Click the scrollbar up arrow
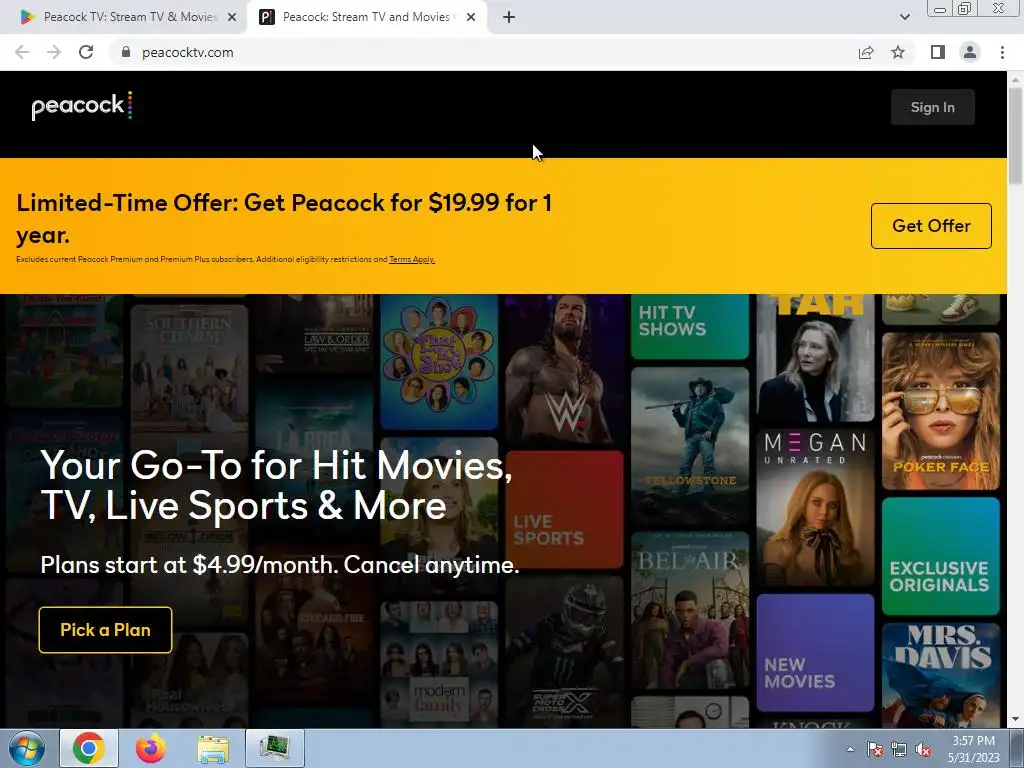The image size is (1024, 768). click(1015, 79)
